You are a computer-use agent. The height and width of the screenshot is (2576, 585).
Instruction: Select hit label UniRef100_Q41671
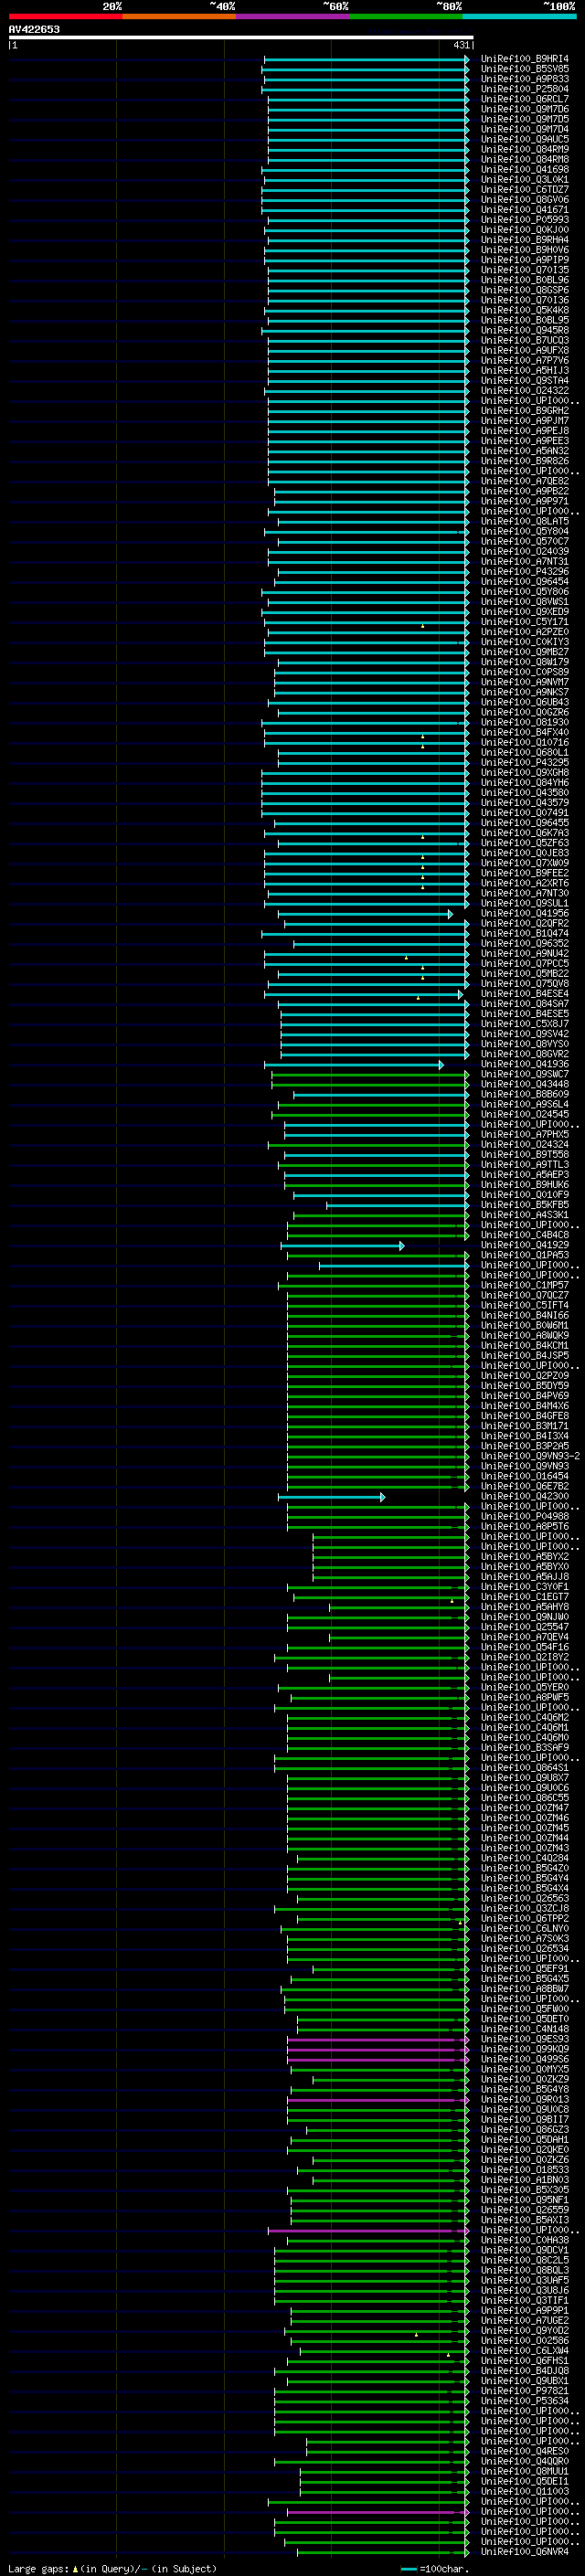(524, 210)
